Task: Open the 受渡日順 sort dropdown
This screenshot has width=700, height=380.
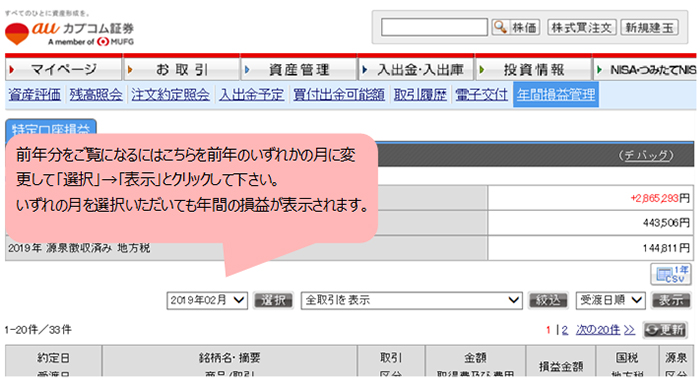Action: [611, 300]
